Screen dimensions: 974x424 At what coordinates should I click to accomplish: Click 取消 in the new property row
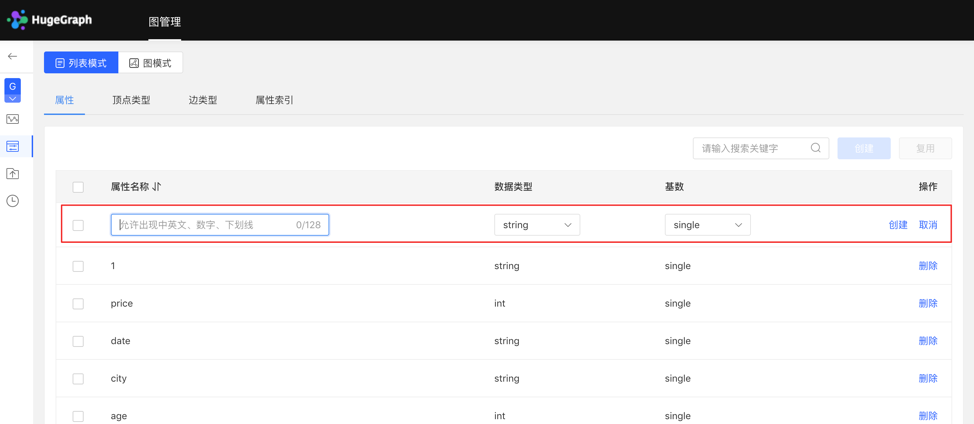(x=928, y=225)
